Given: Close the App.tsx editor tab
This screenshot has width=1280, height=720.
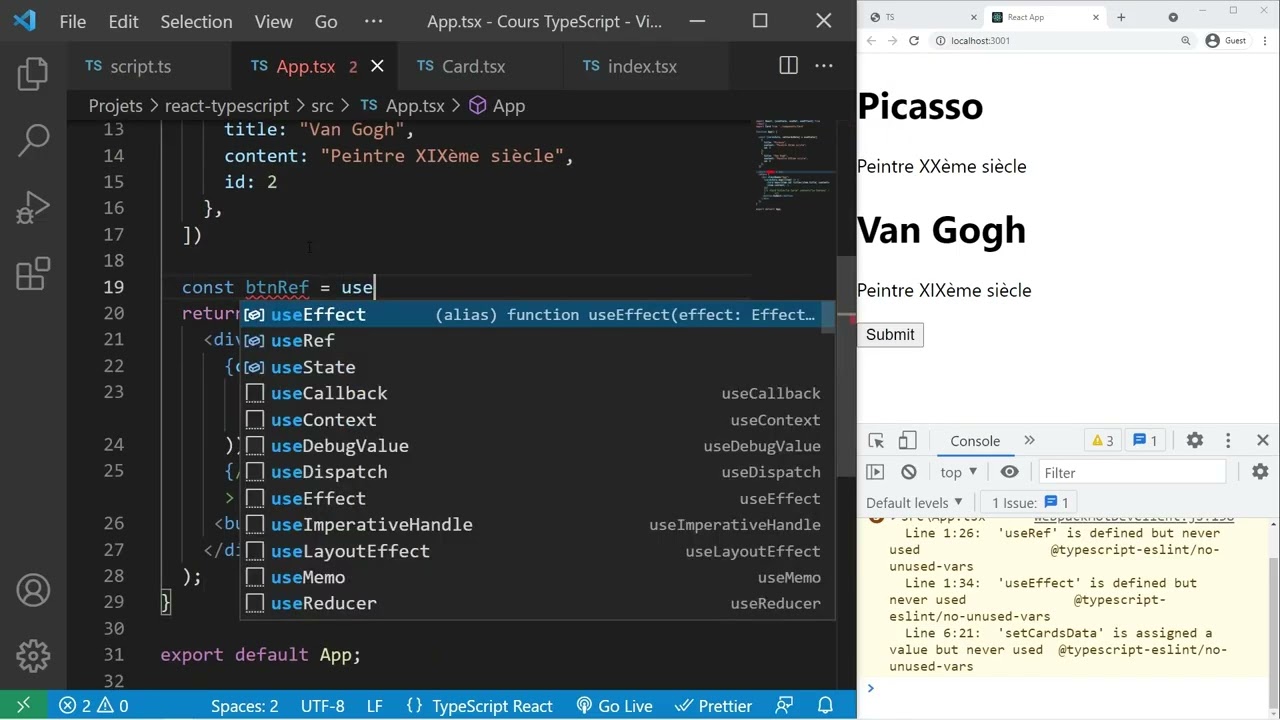Looking at the screenshot, I should 377,66.
